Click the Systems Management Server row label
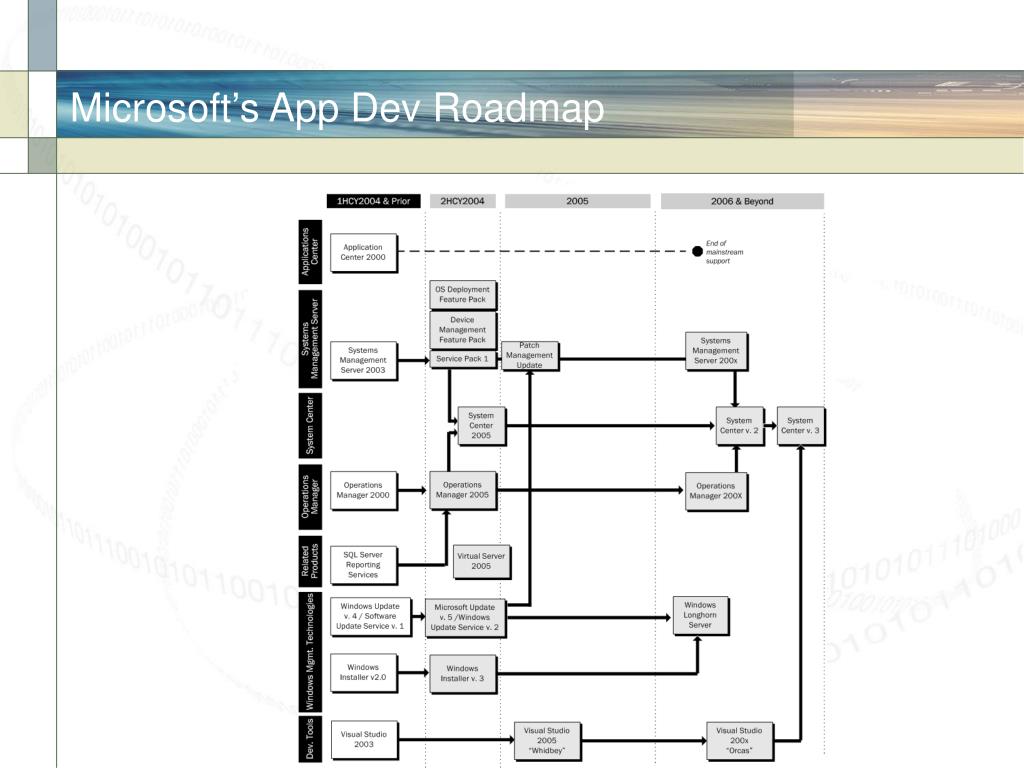 pyautogui.click(x=310, y=339)
